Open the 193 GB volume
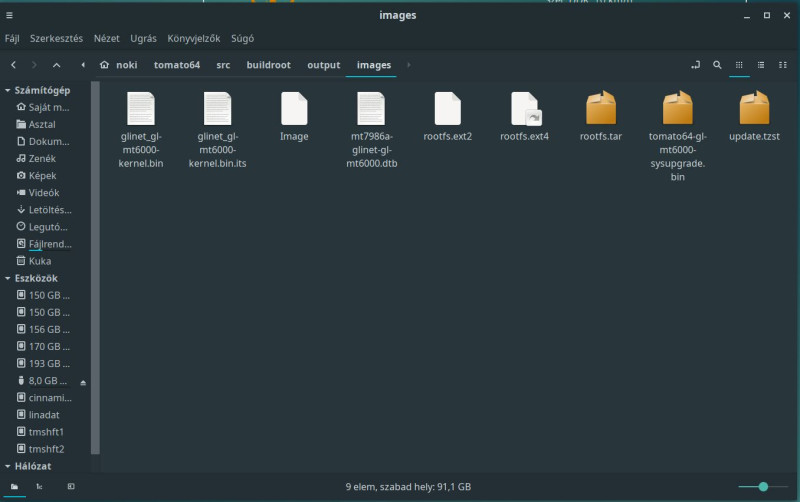 click(44, 364)
